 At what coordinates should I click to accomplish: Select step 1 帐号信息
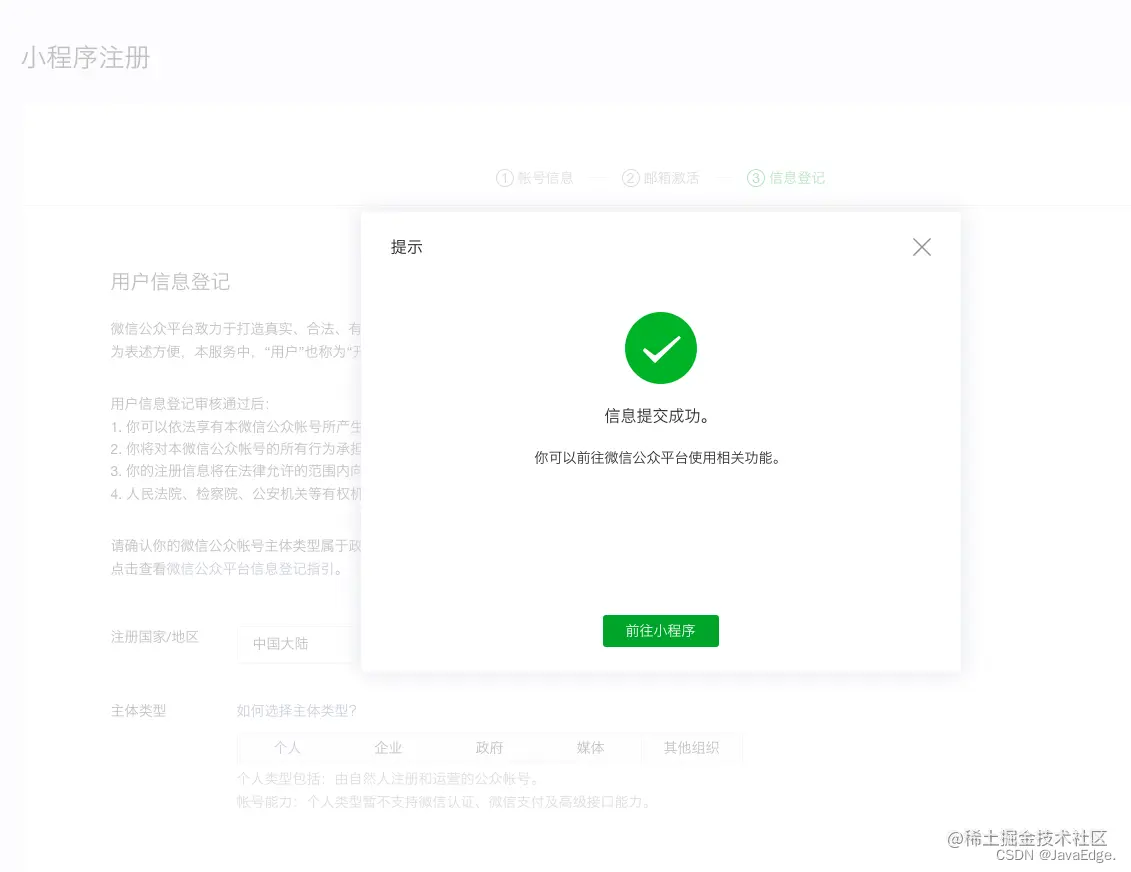point(534,178)
